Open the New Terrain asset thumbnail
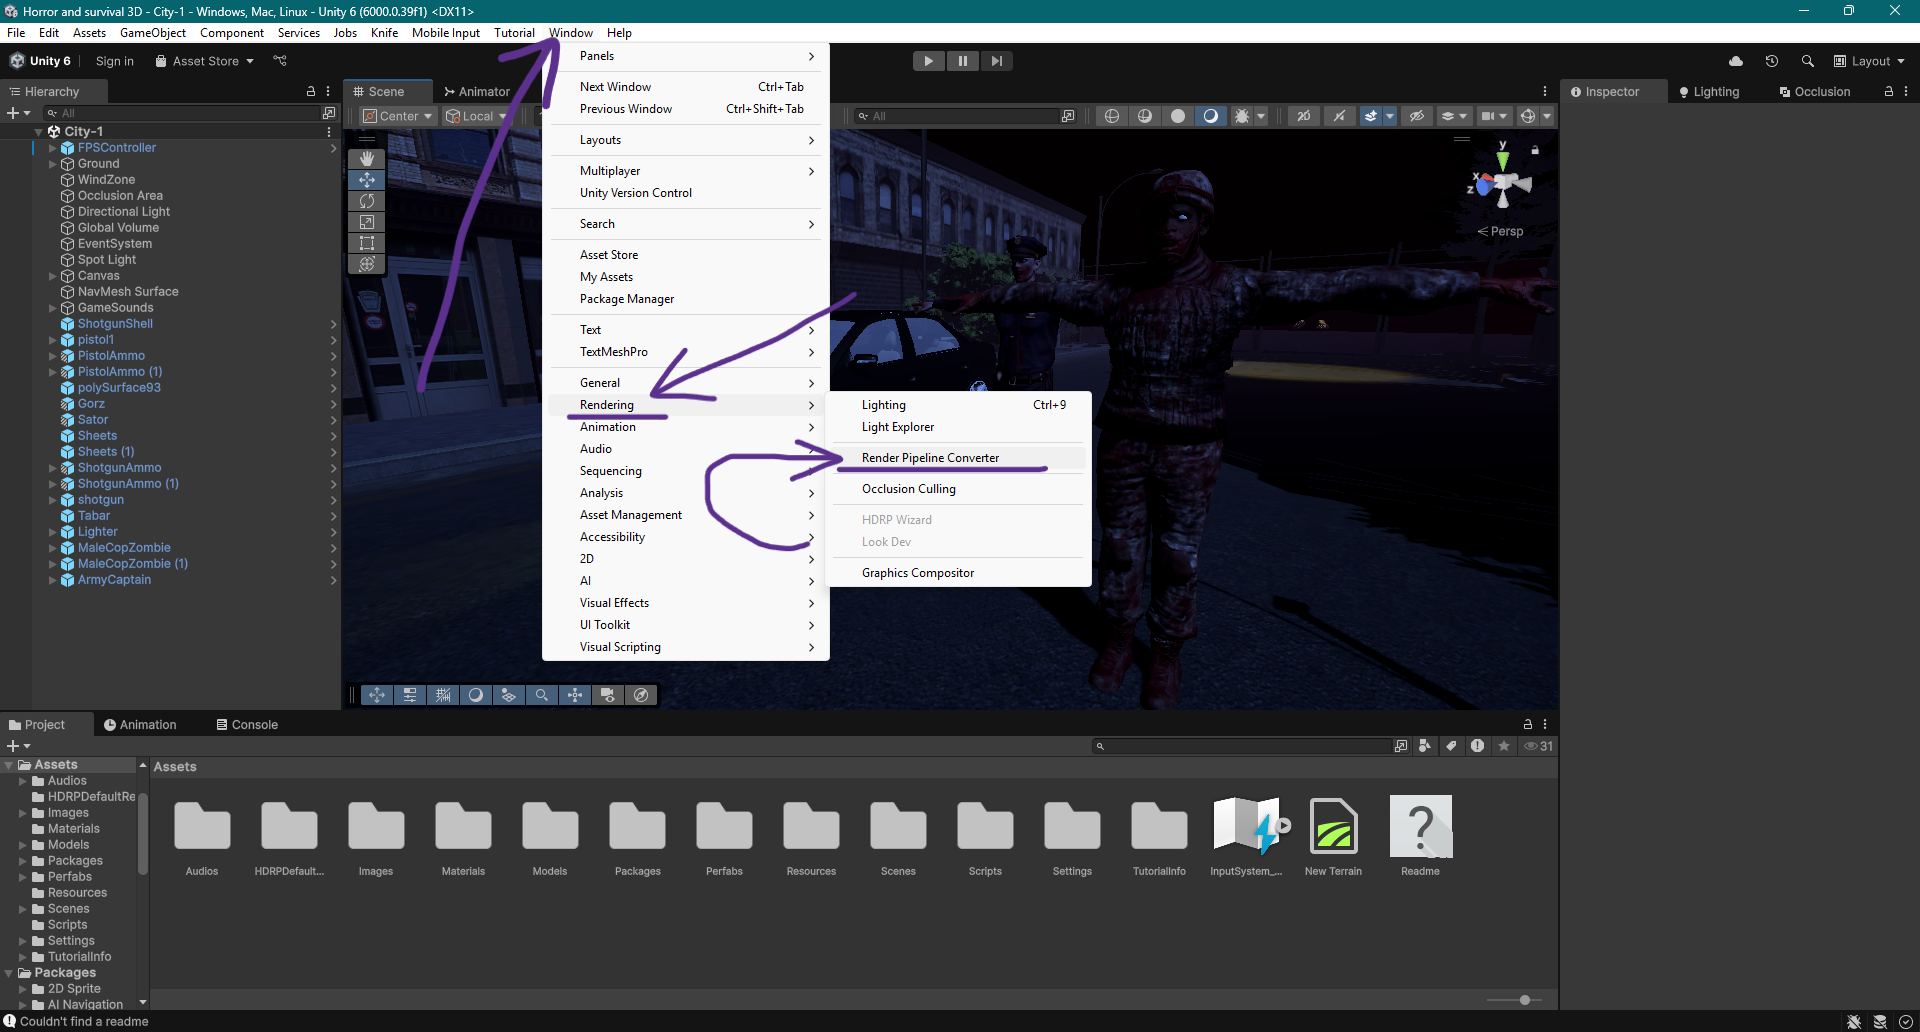Image resolution: width=1920 pixels, height=1032 pixels. [x=1333, y=827]
